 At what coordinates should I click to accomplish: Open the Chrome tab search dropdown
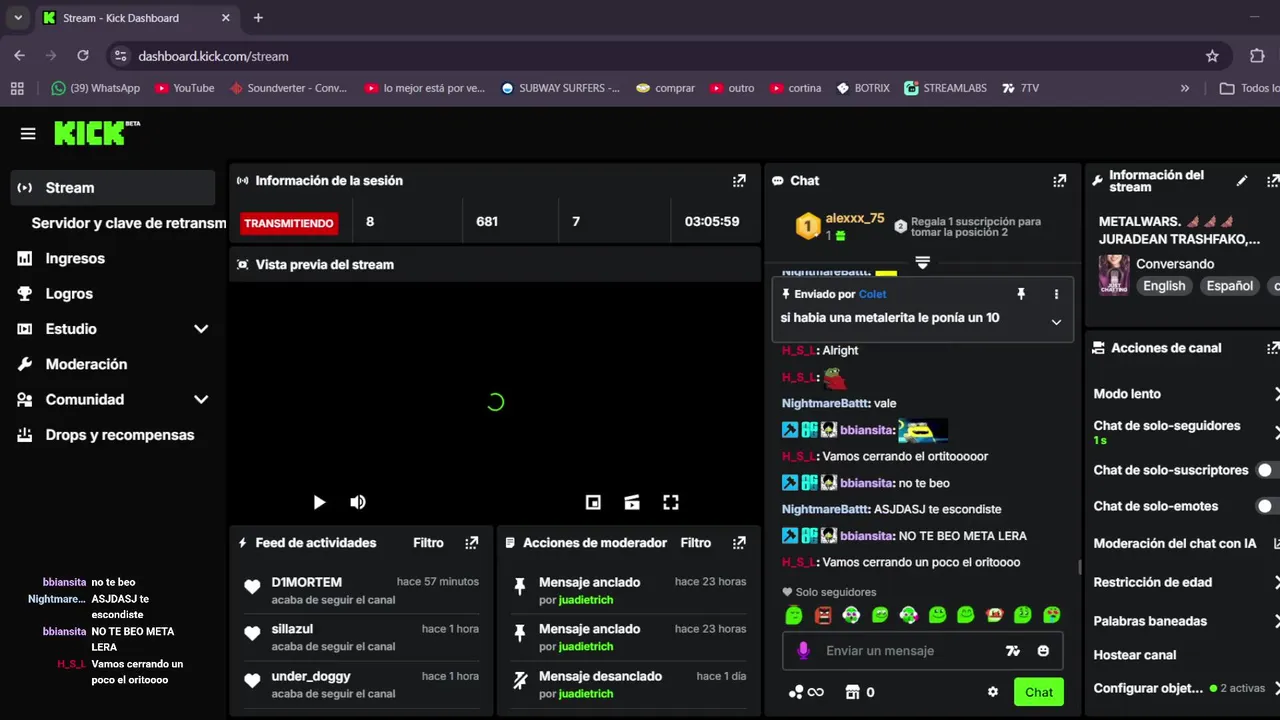18,18
